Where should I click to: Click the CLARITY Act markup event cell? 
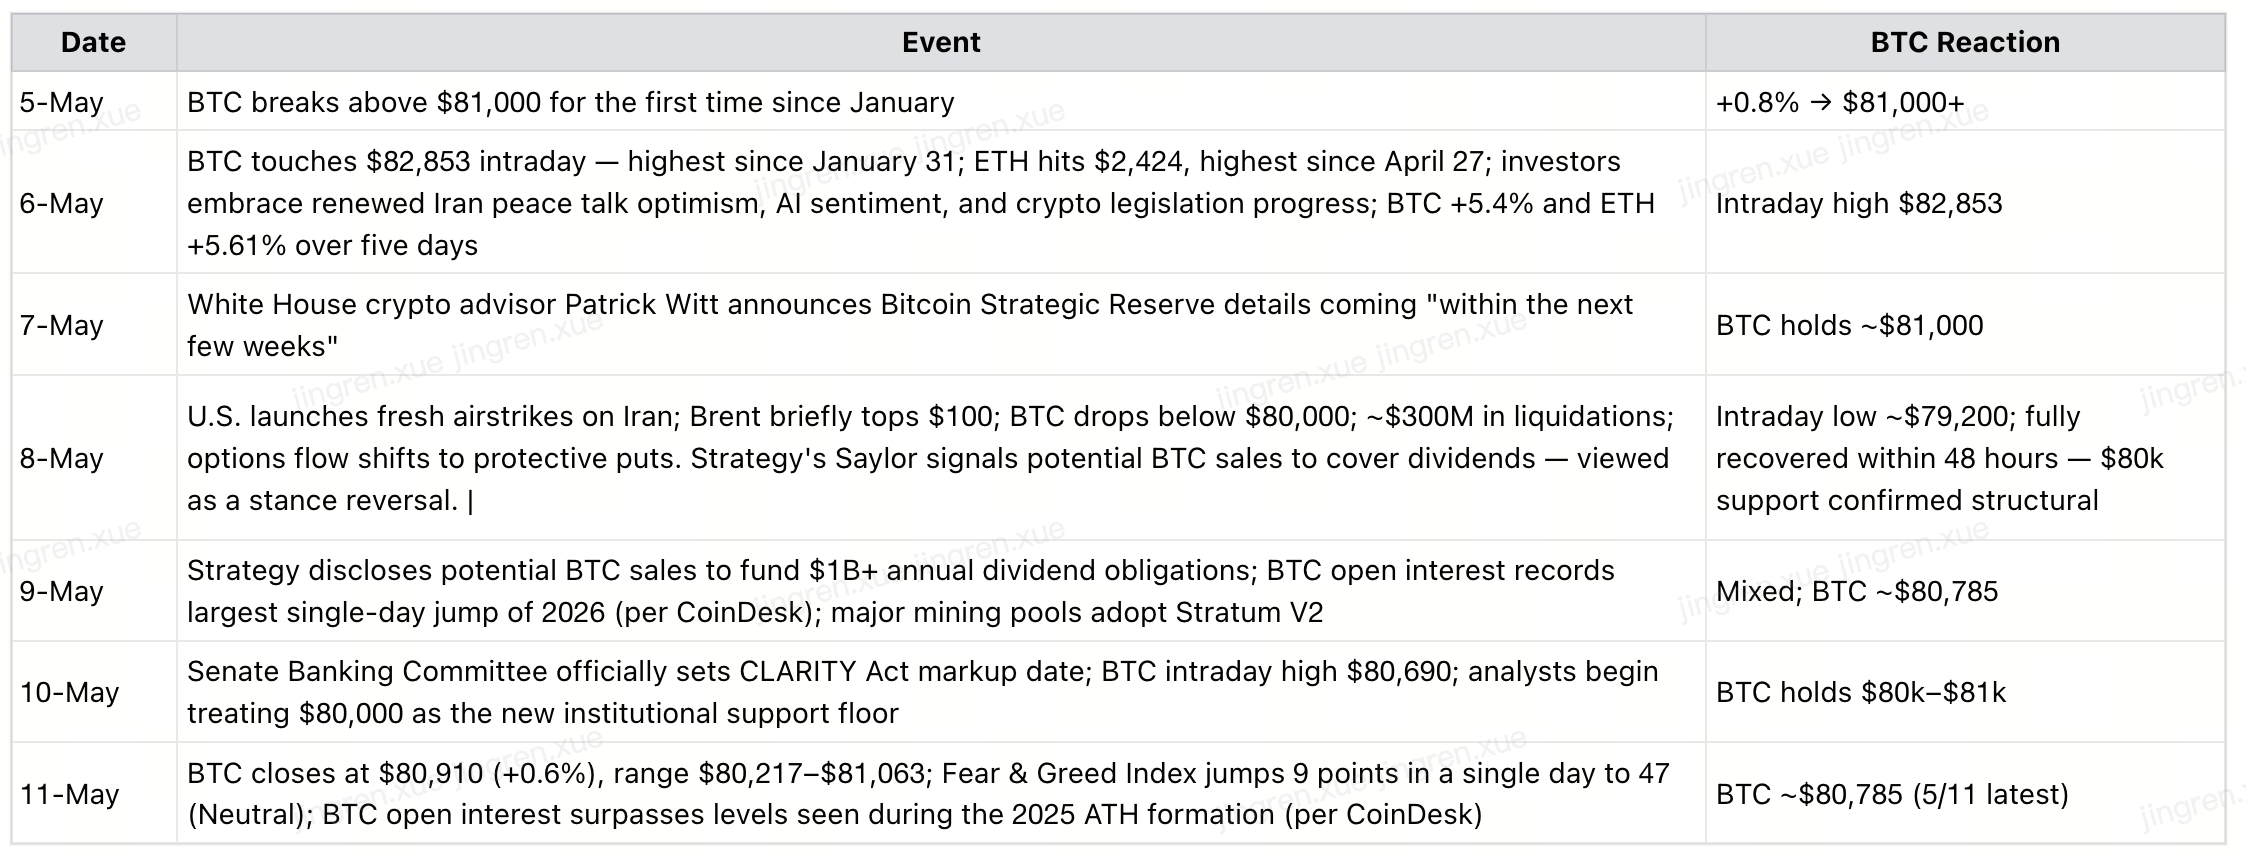pos(941,691)
